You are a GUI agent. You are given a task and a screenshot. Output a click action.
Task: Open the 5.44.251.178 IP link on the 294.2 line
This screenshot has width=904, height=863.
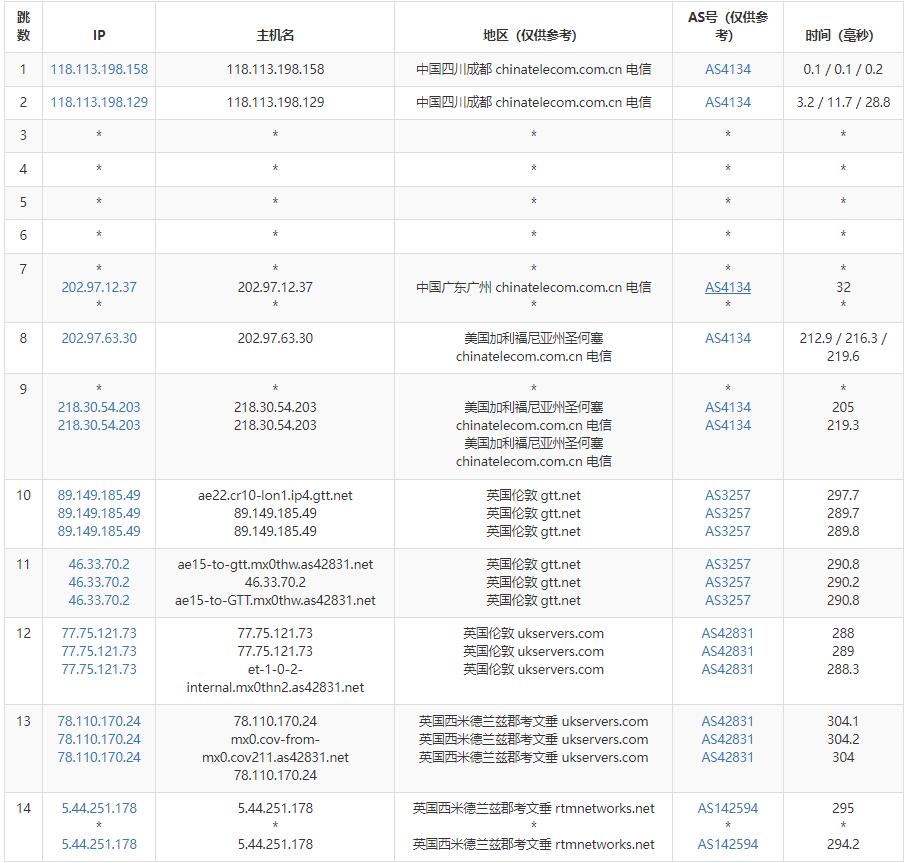99,845
